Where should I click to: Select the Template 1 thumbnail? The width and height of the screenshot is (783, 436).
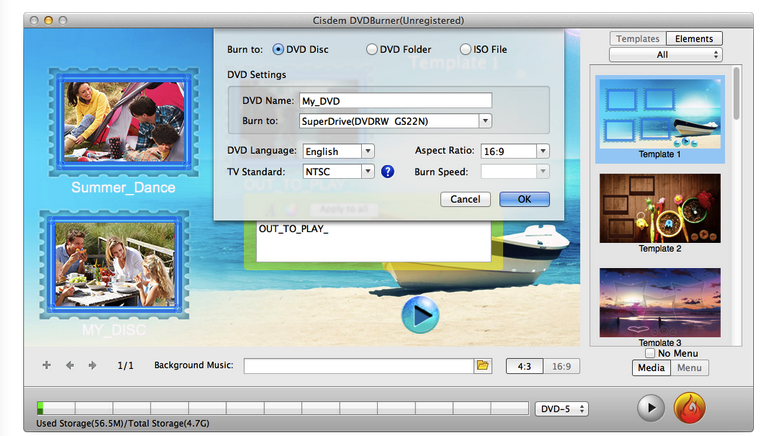pyautogui.click(x=660, y=114)
